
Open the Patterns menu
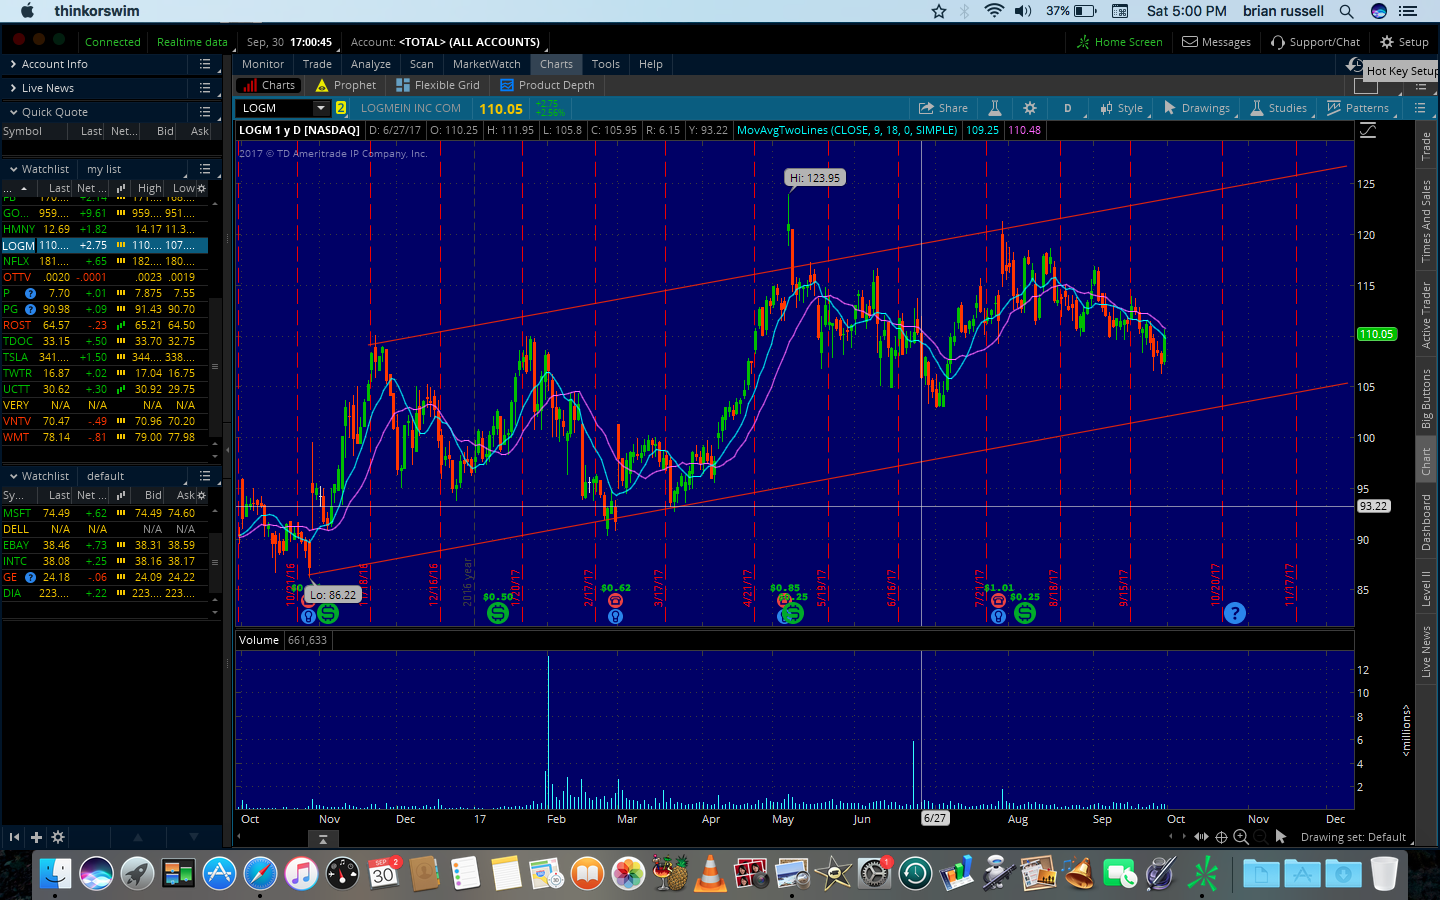click(x=1357, y=108)
